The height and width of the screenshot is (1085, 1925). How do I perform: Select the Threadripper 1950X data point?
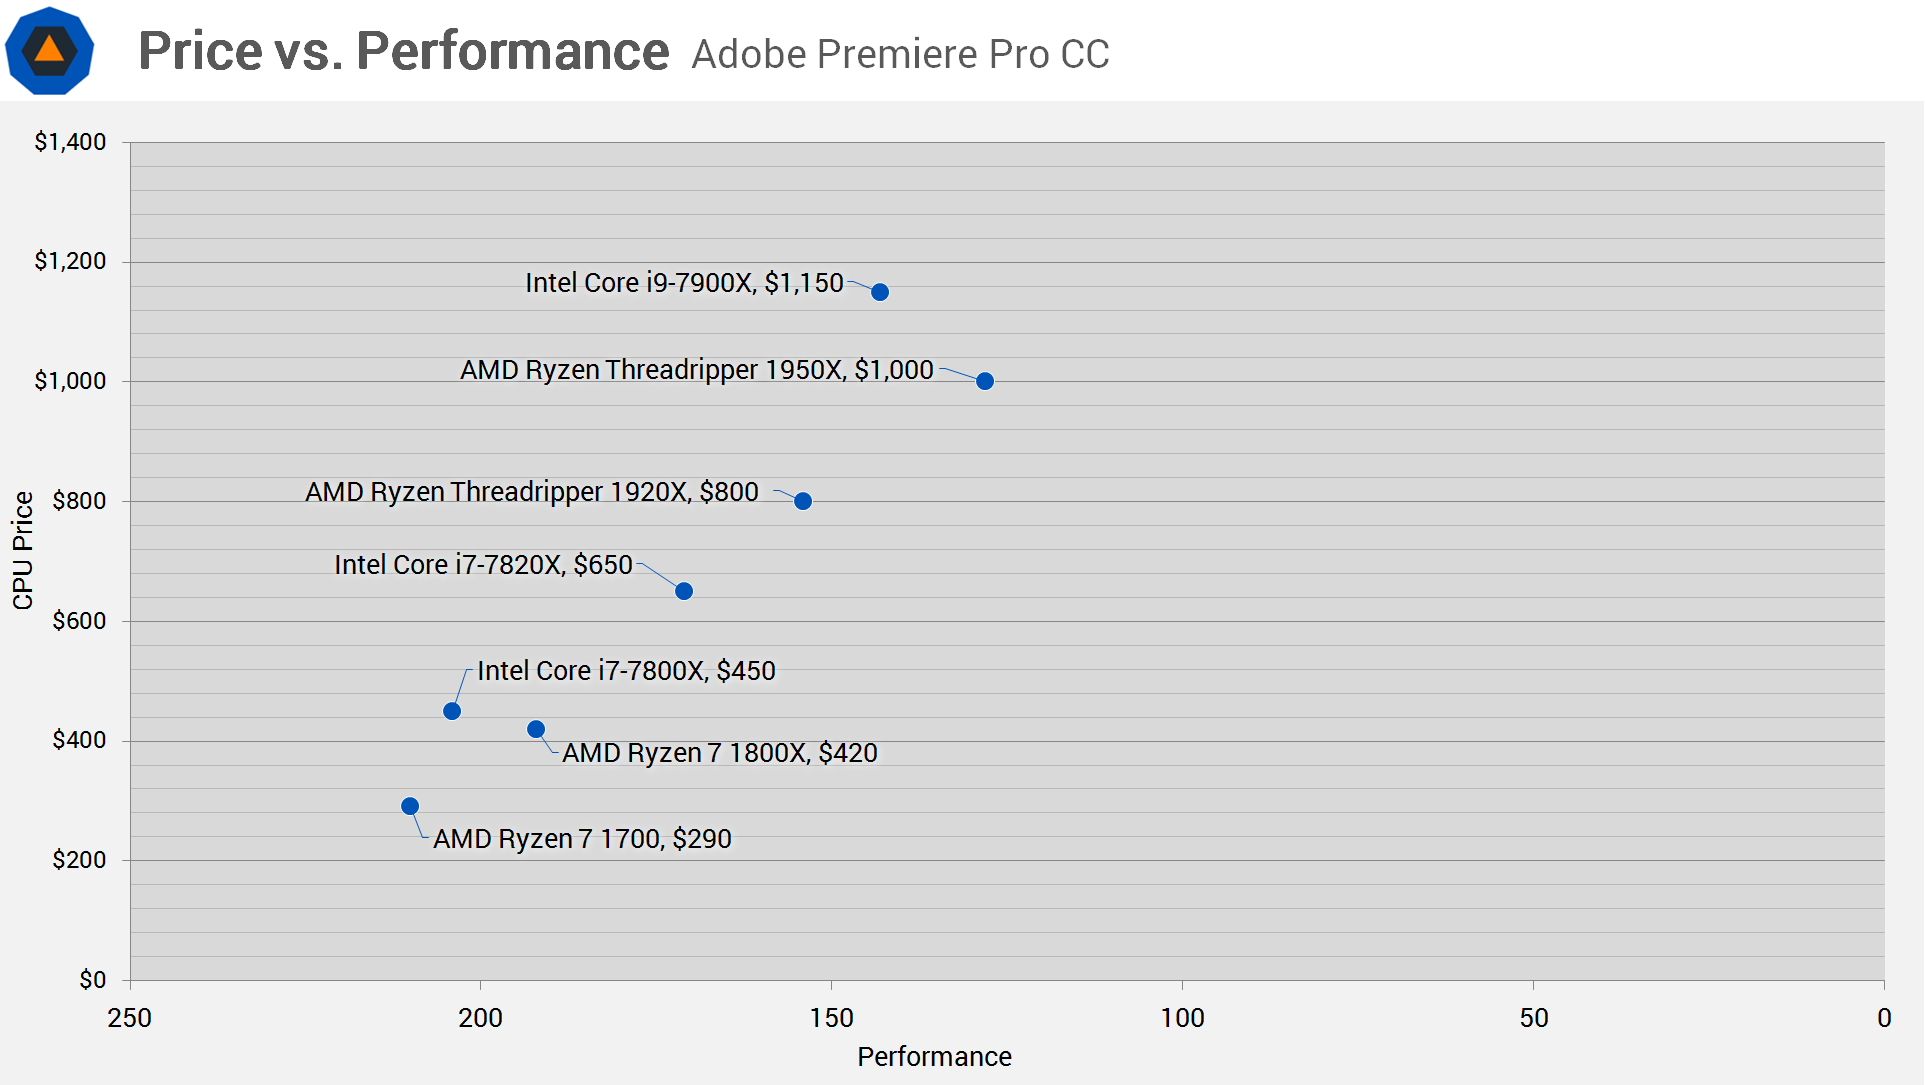point(985,381)
